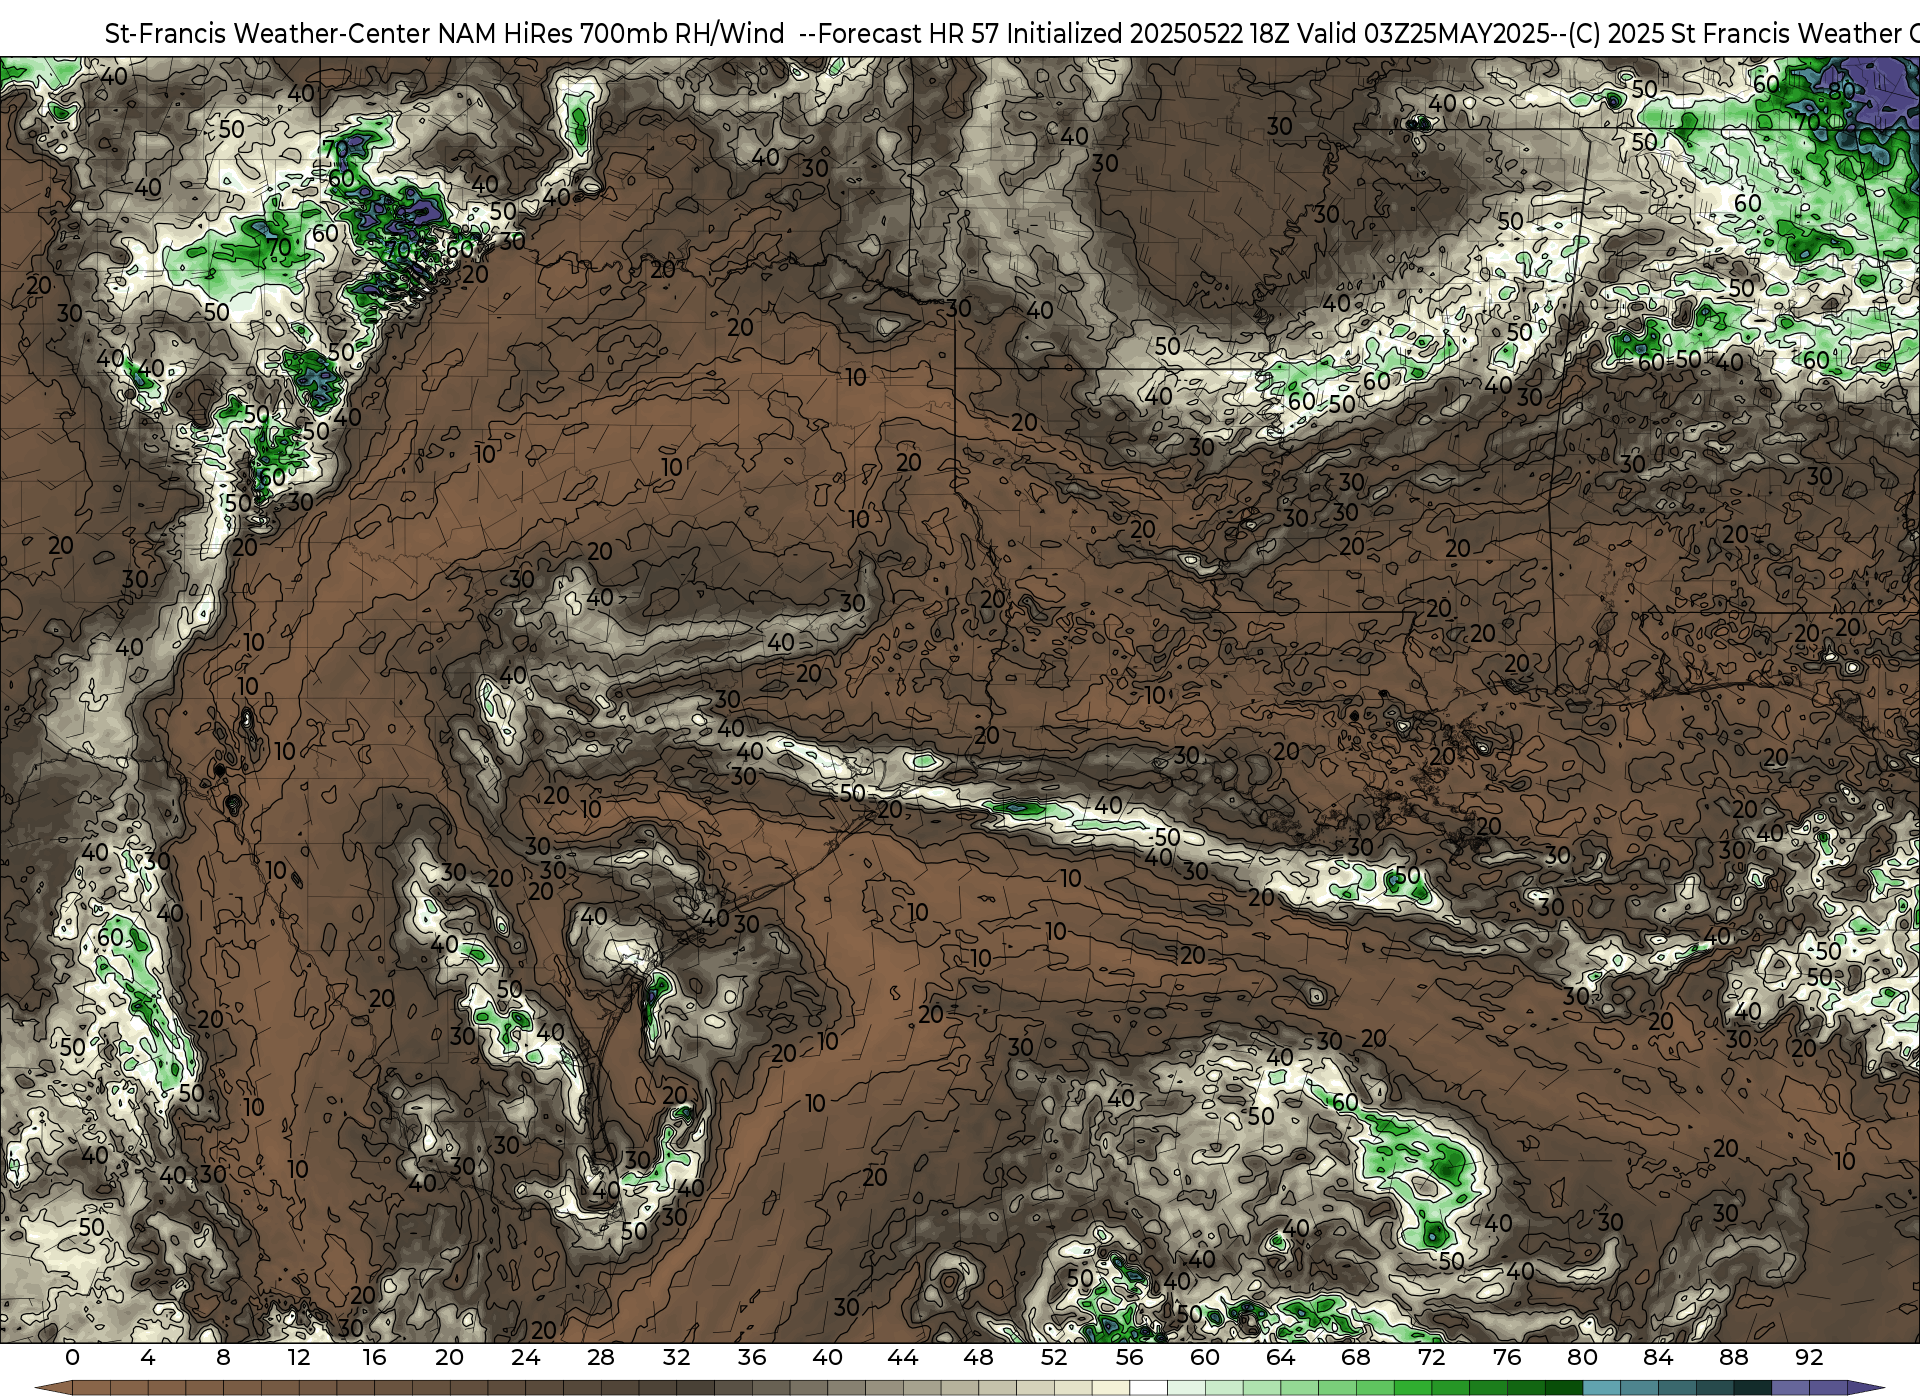Click the colorbar scale label "48"

click(979, 1357)
